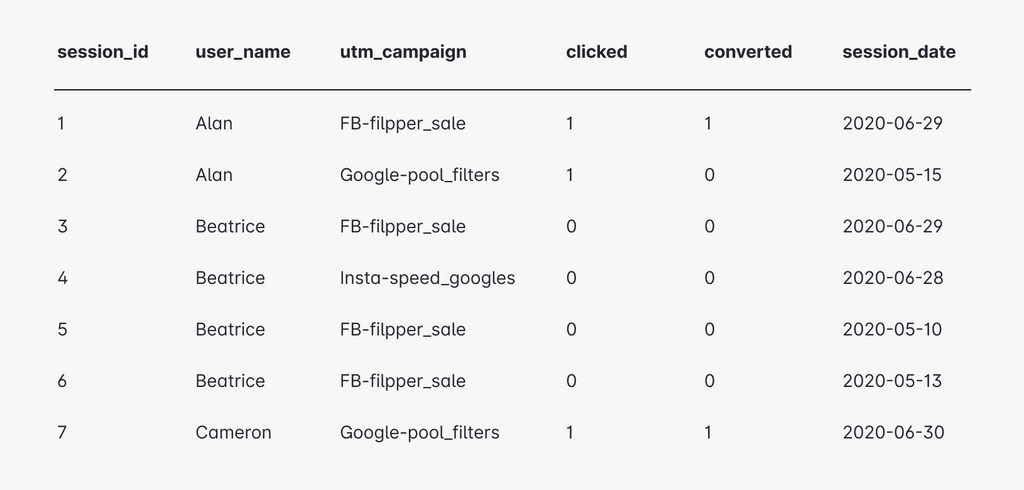Screen dimensions: 1024x490
Task: Select session id 4 cell
Action: click(x=62, y=278)
